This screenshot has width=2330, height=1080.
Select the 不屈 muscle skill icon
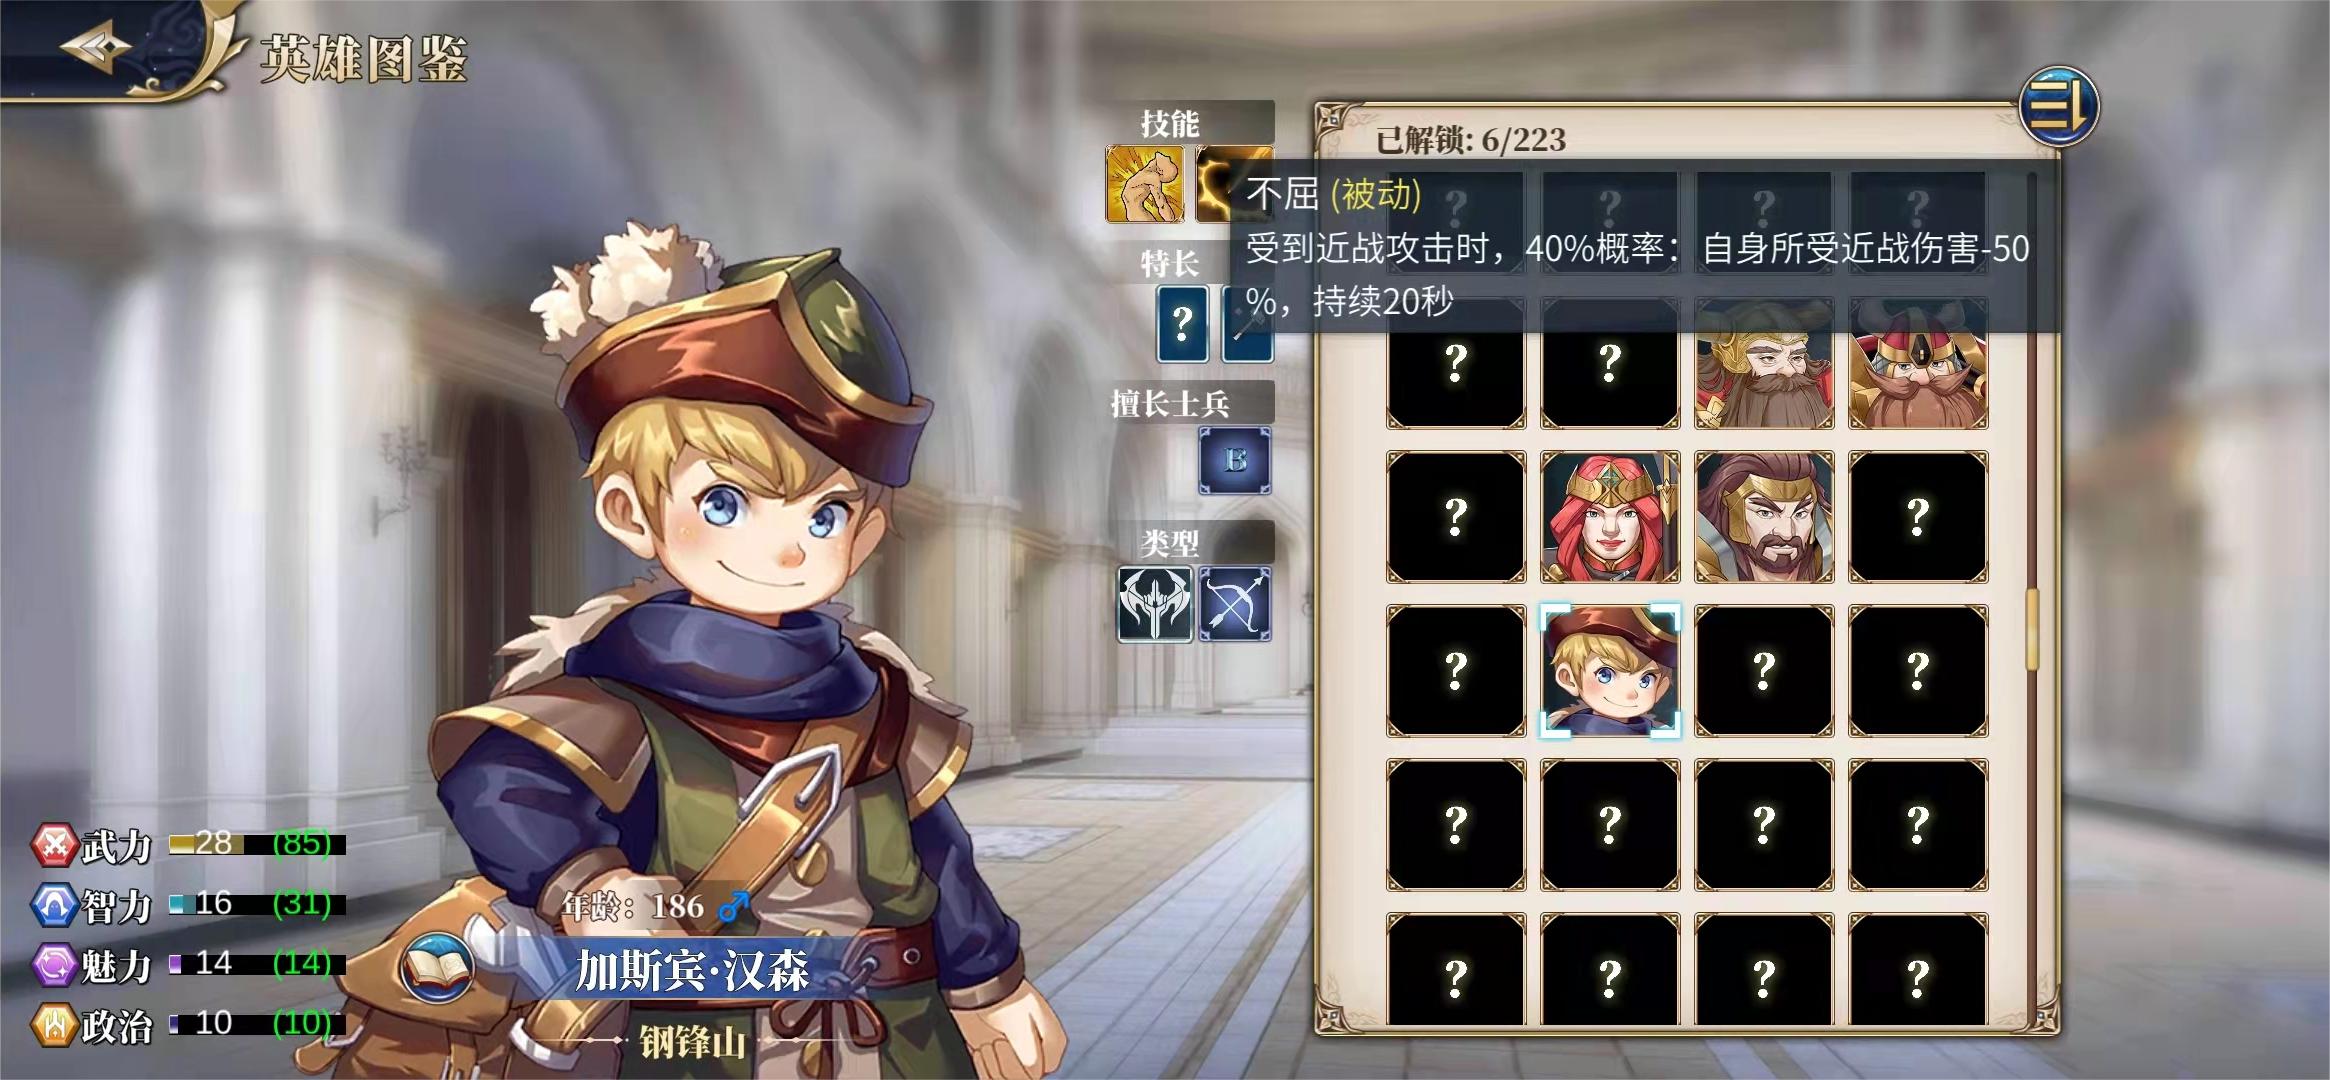click(x=1145, y=184)
